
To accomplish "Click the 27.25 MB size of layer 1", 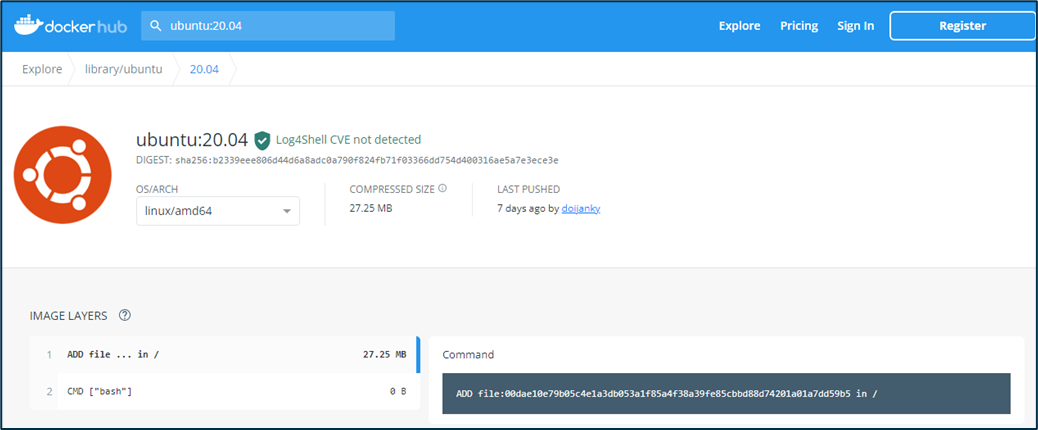I will (x=385, y=355).
